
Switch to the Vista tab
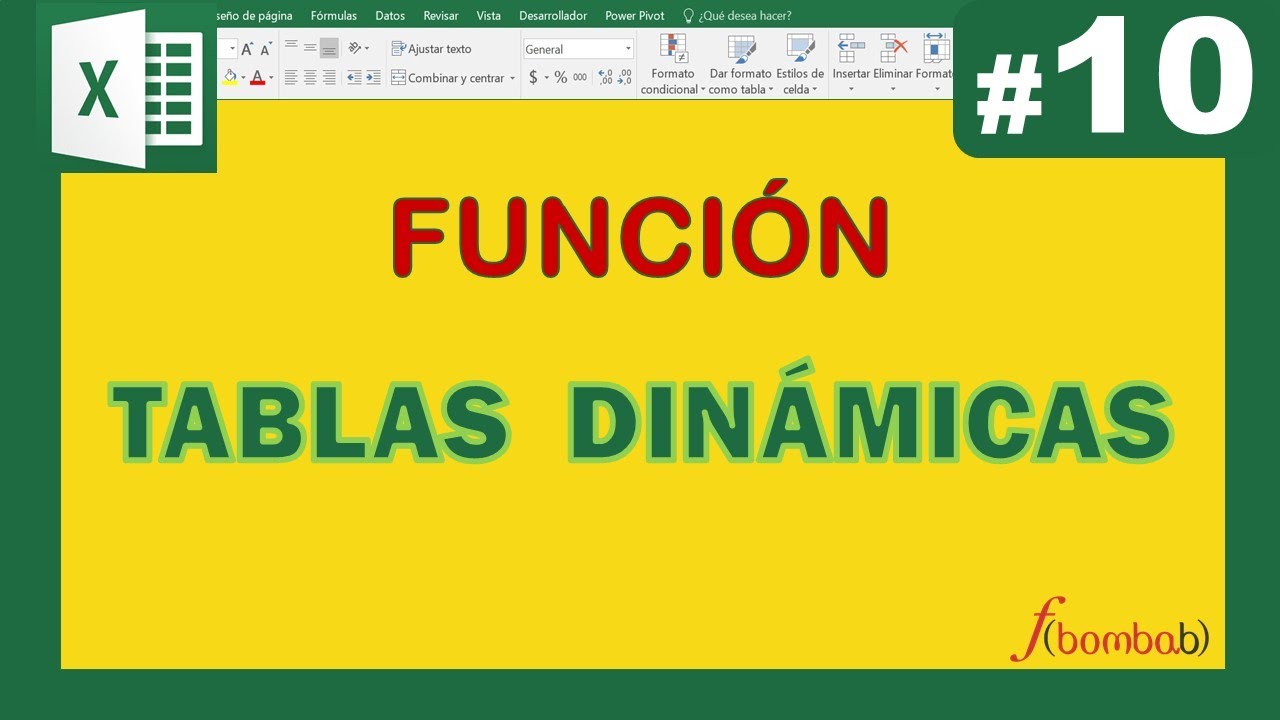[x=489, y=16]
